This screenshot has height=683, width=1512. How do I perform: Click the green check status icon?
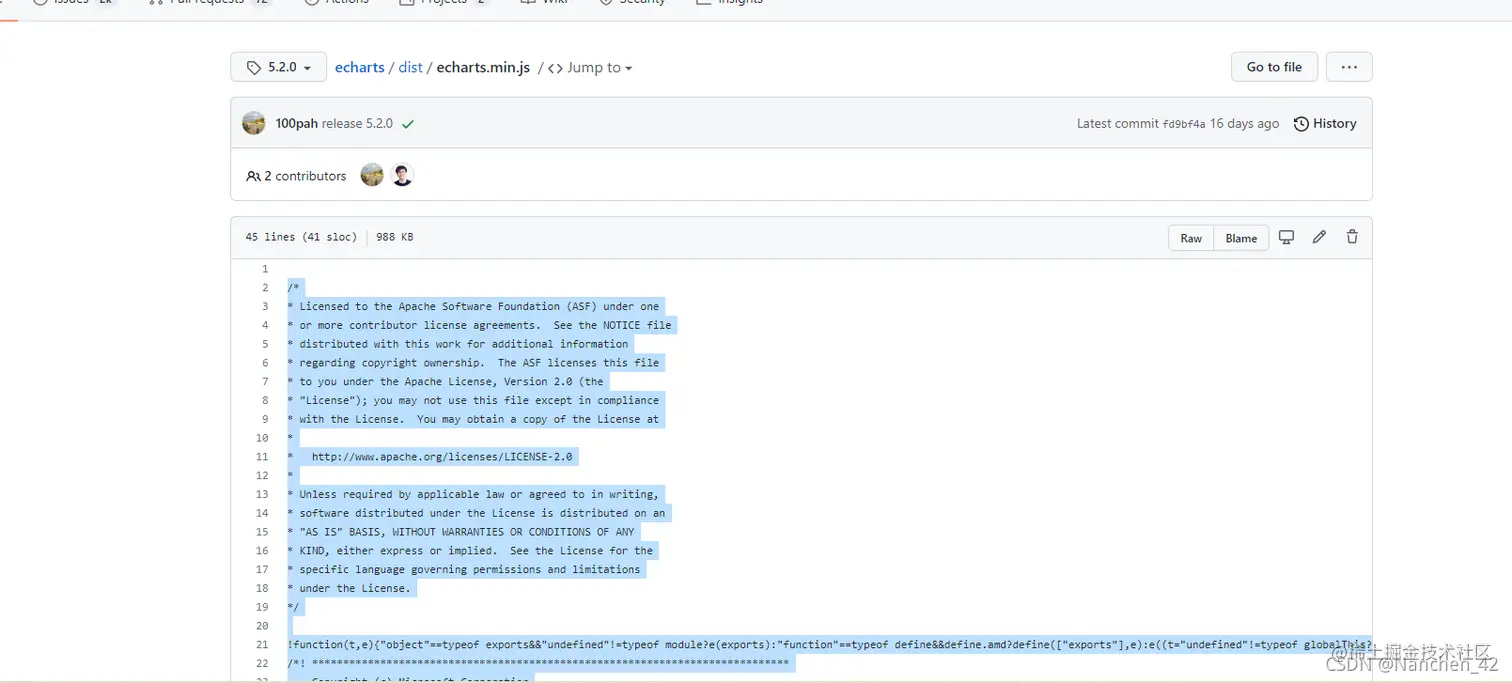408,124
